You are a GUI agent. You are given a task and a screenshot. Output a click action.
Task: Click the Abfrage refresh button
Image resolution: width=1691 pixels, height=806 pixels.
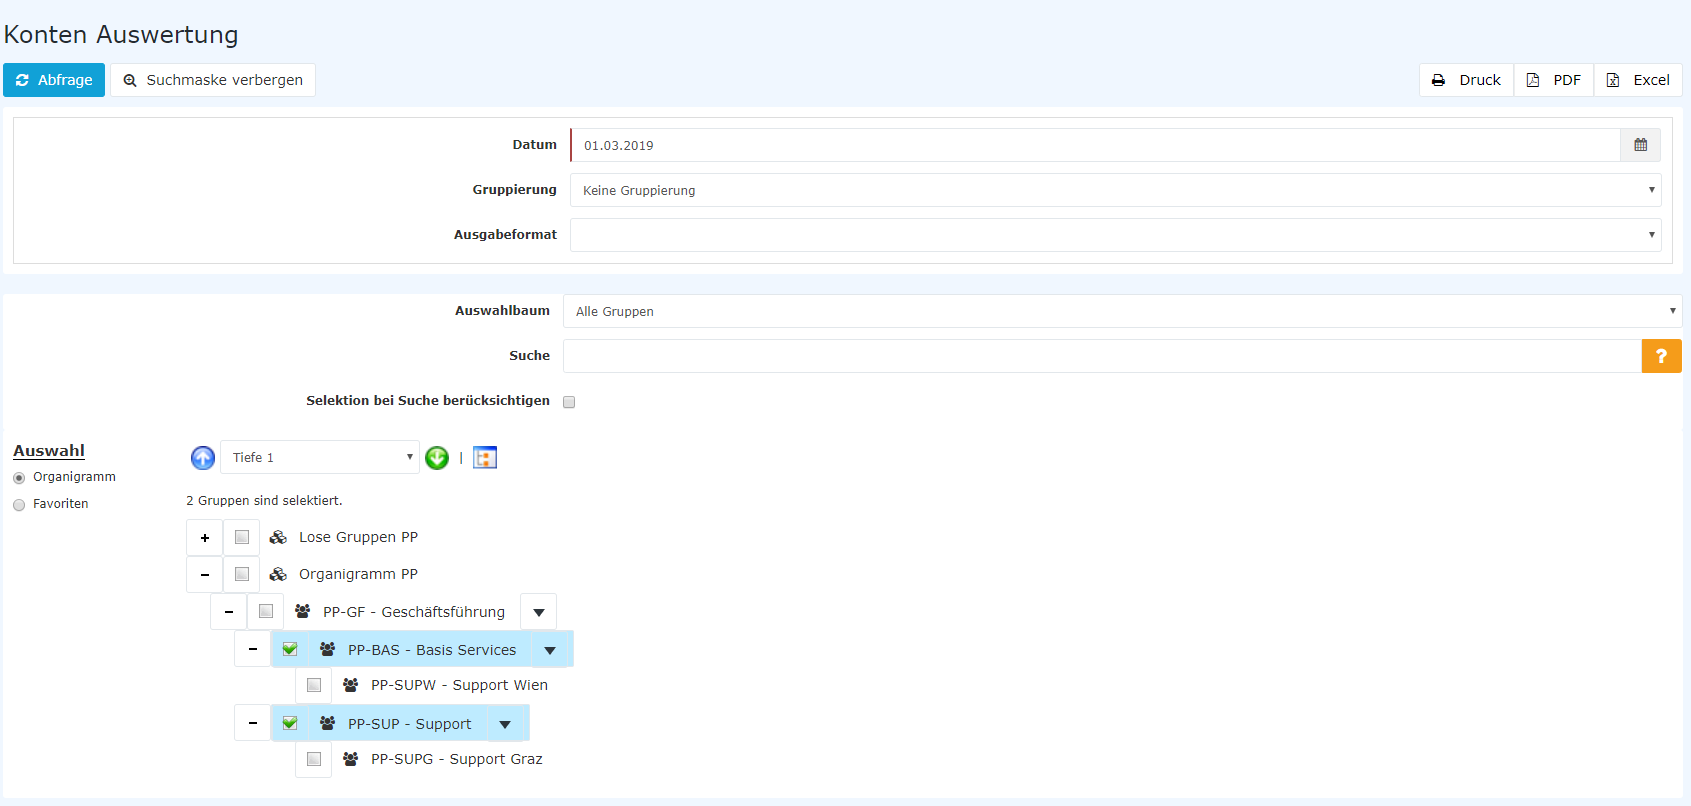click(x=54, y=80)
